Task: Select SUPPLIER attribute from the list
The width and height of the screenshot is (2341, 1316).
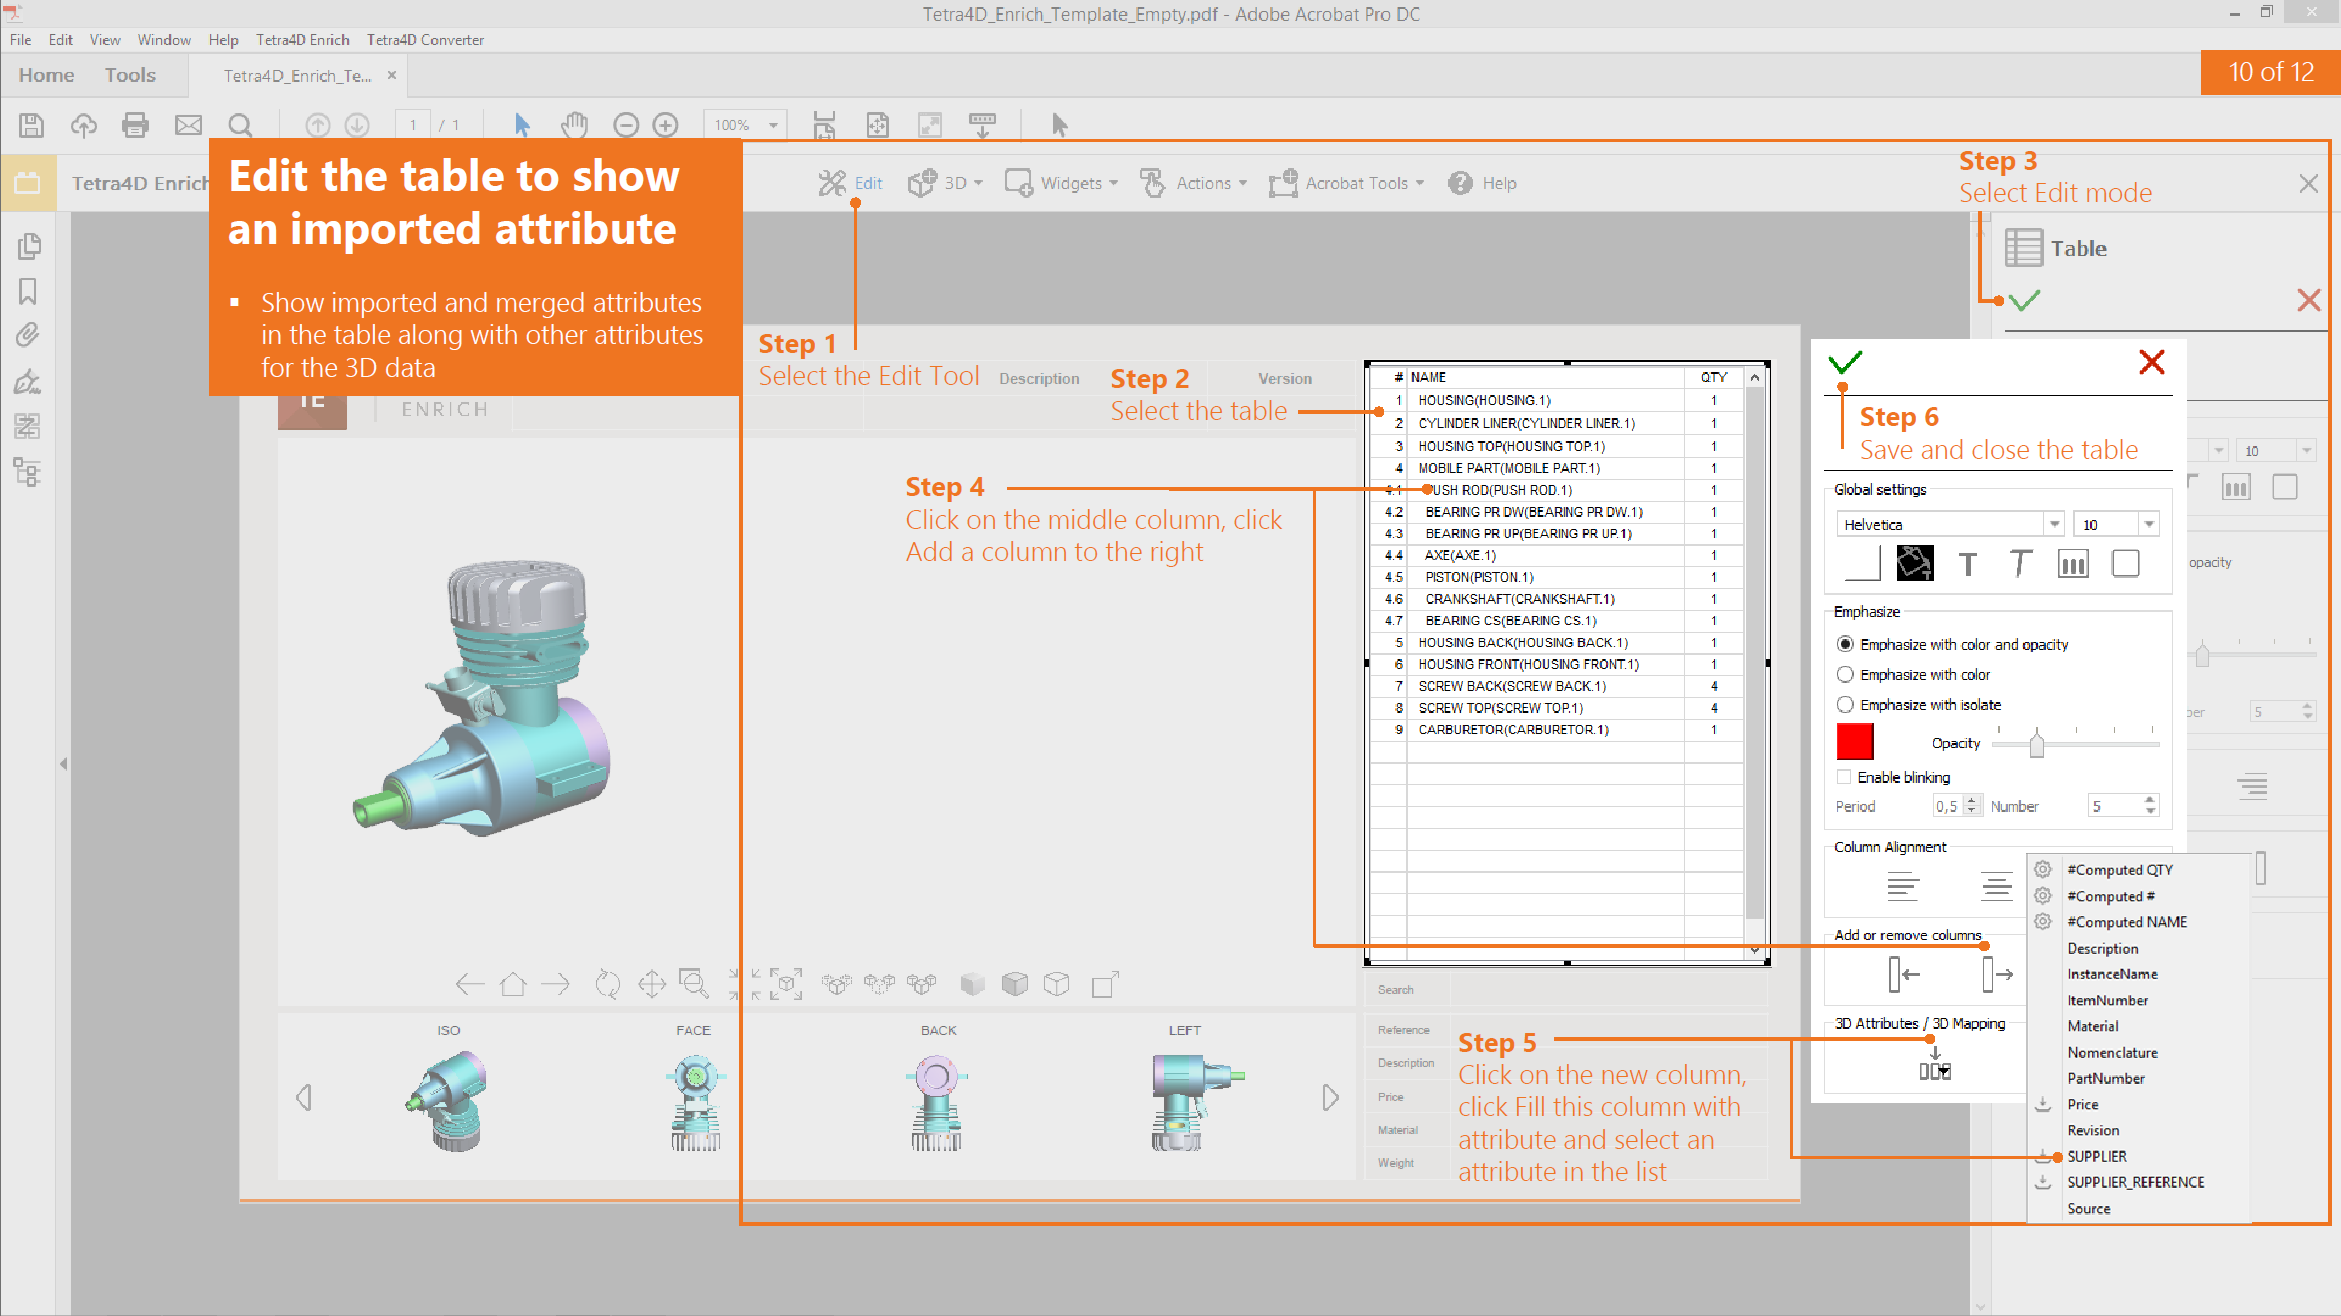Action: coord(2097,1156)
